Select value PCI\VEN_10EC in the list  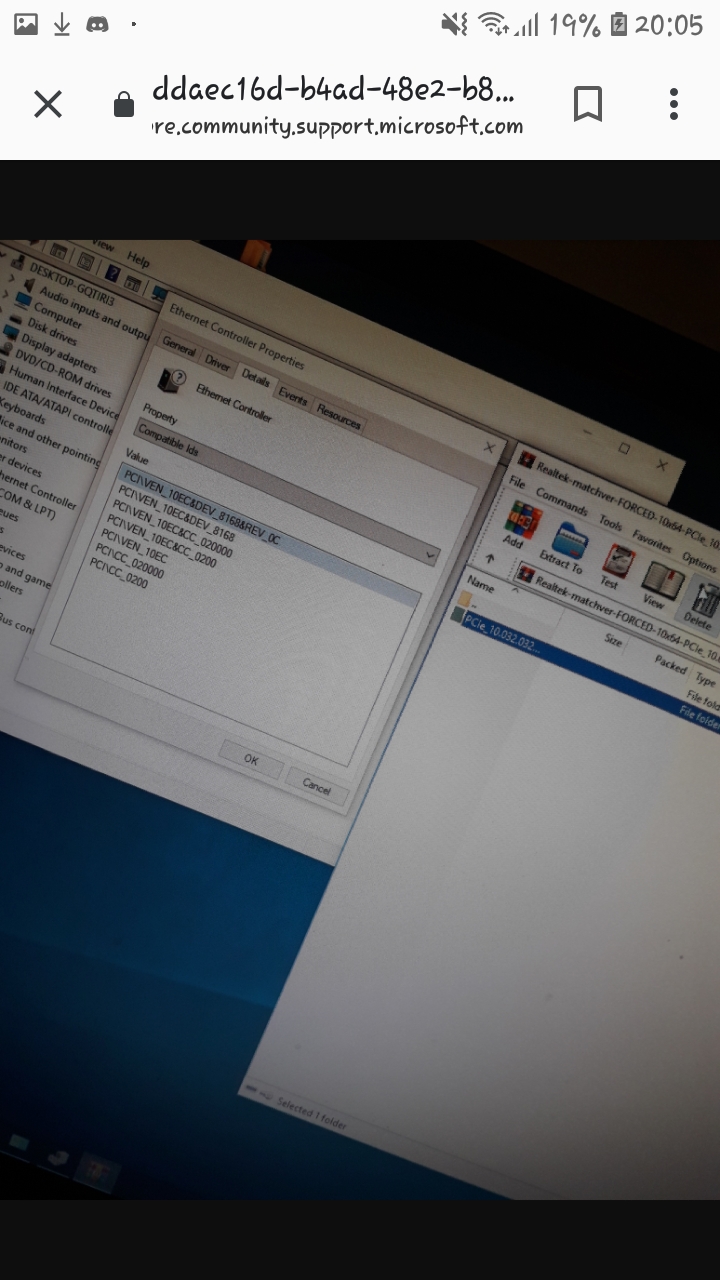(132, 548)
